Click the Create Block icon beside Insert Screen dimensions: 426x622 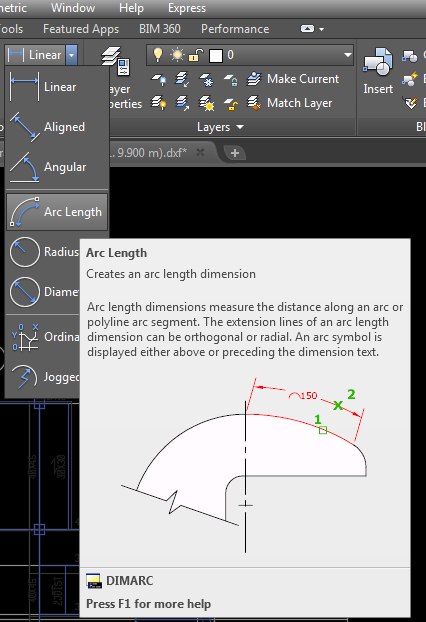(410, 57)
